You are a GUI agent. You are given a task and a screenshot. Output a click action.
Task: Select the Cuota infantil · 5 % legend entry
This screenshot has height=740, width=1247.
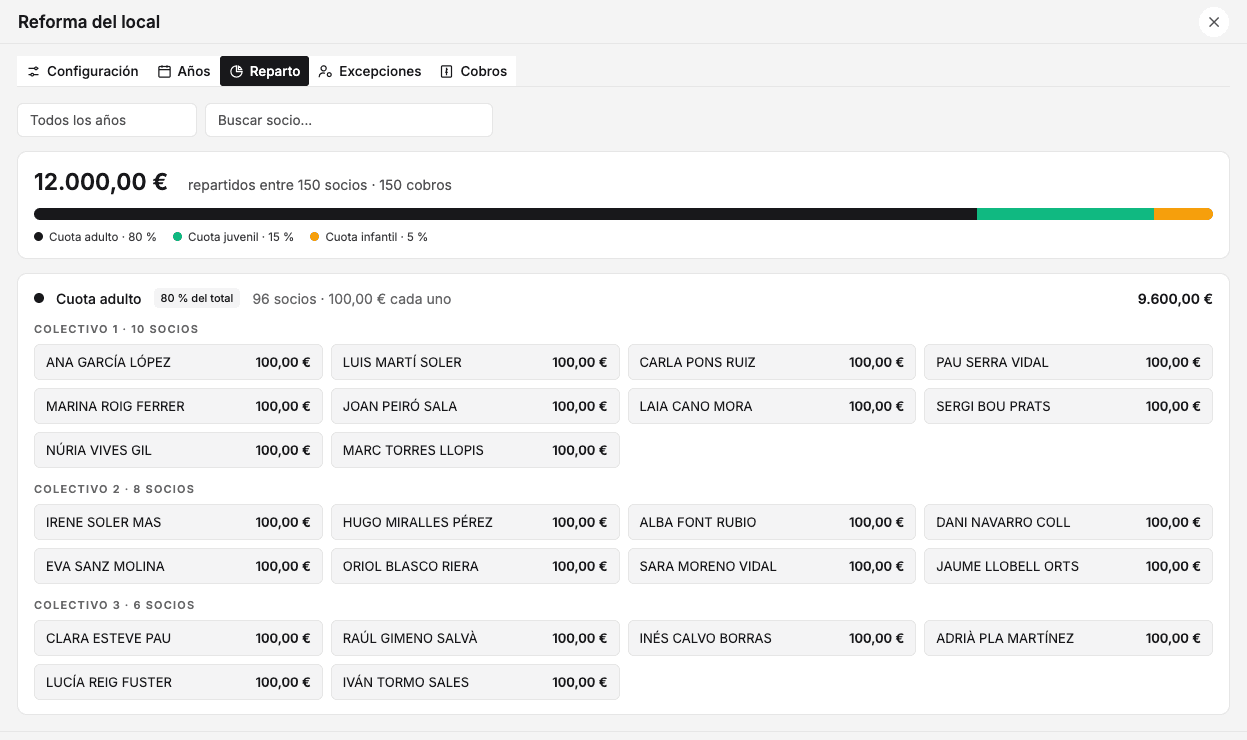pos(369,237)
